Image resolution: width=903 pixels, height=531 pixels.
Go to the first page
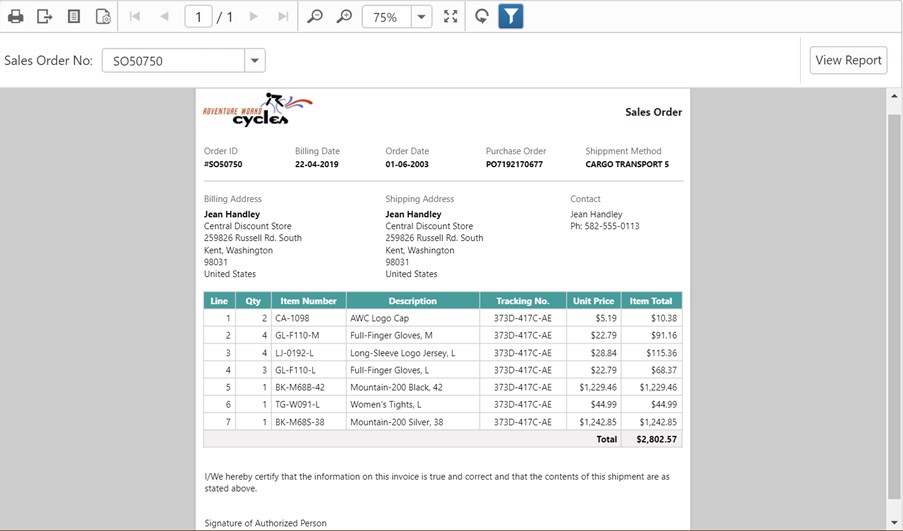pos(135,17)
